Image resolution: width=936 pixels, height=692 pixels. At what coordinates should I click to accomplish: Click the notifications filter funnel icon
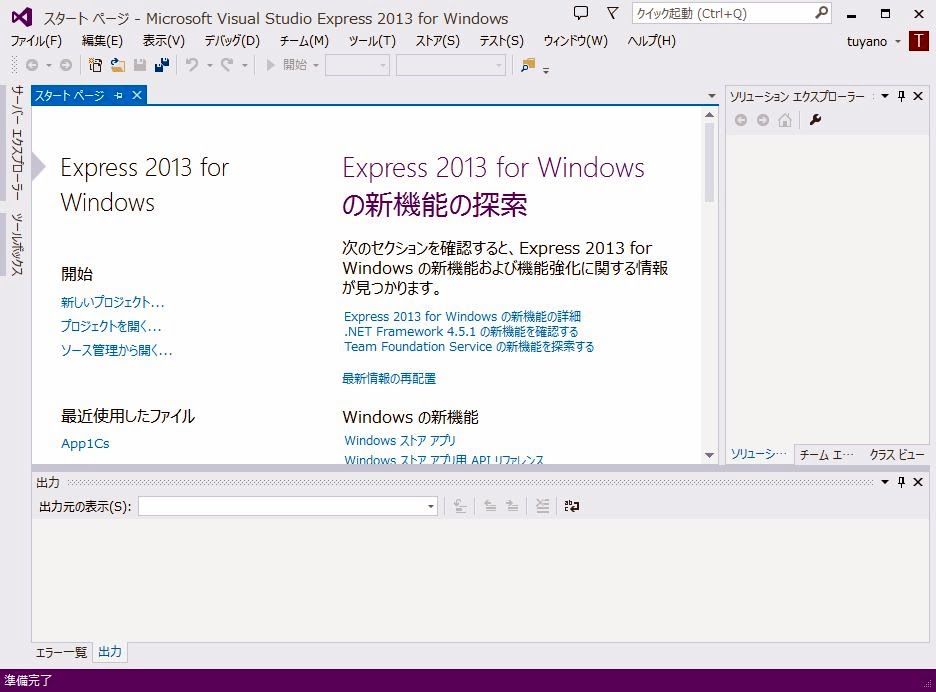click(x=612, y=13)
